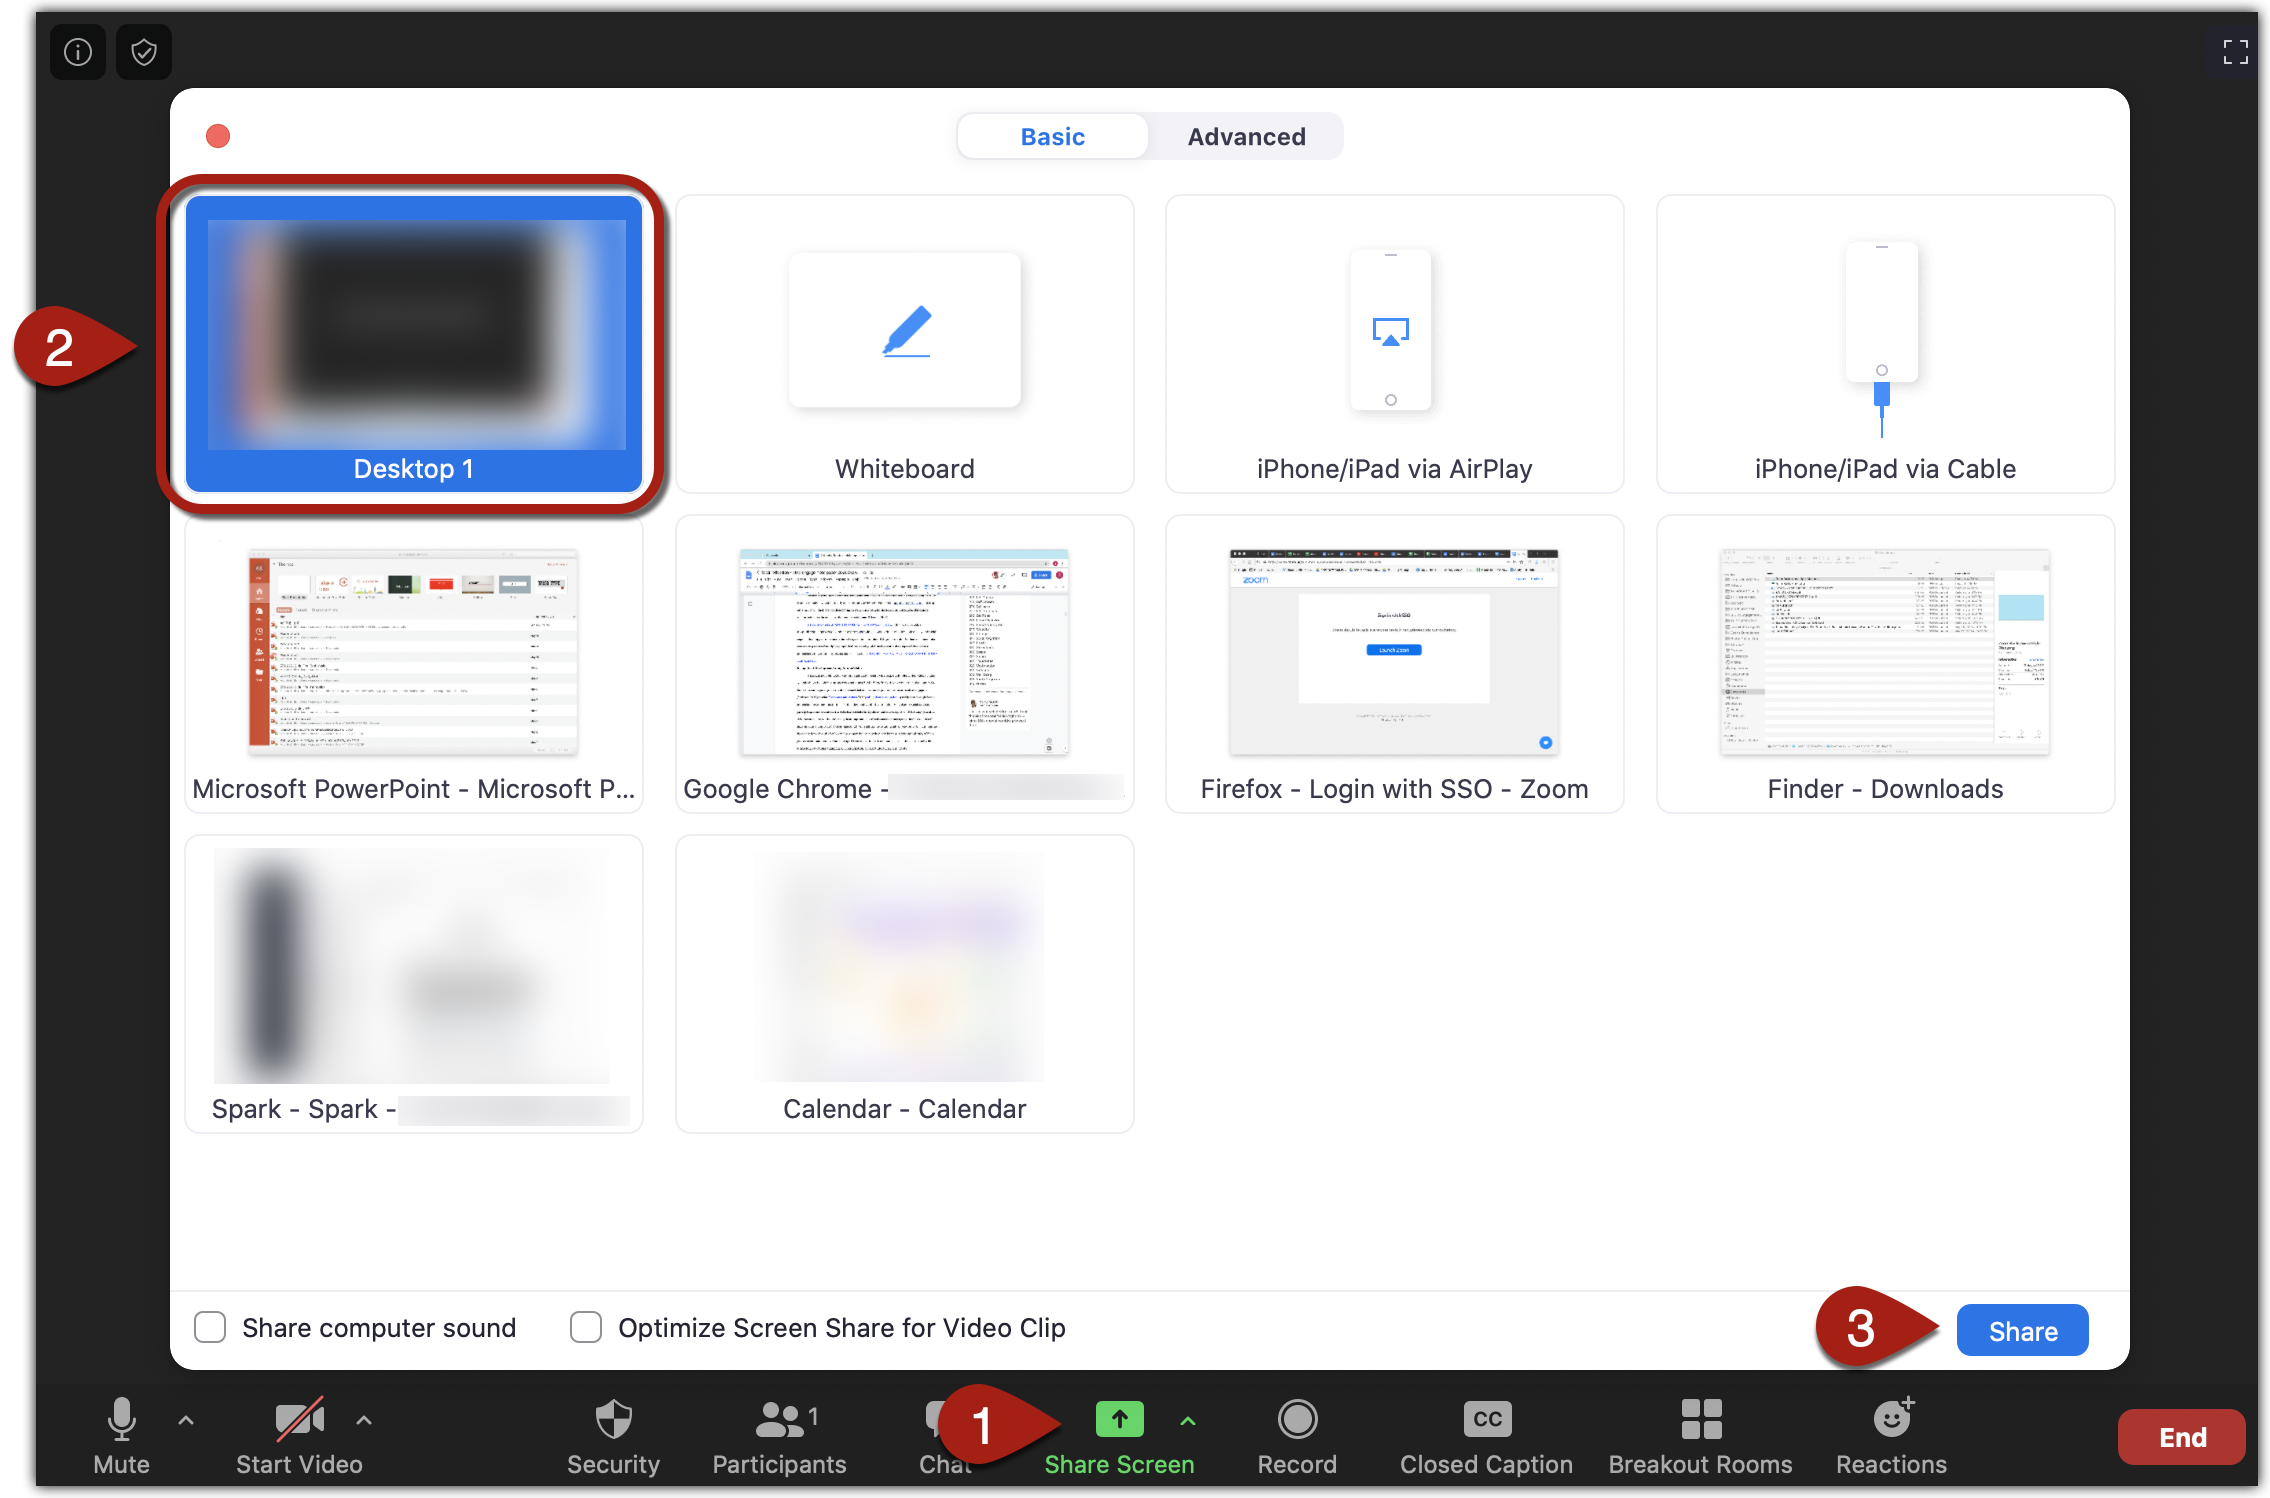Click the red End meeting button

[2181, 1434]
